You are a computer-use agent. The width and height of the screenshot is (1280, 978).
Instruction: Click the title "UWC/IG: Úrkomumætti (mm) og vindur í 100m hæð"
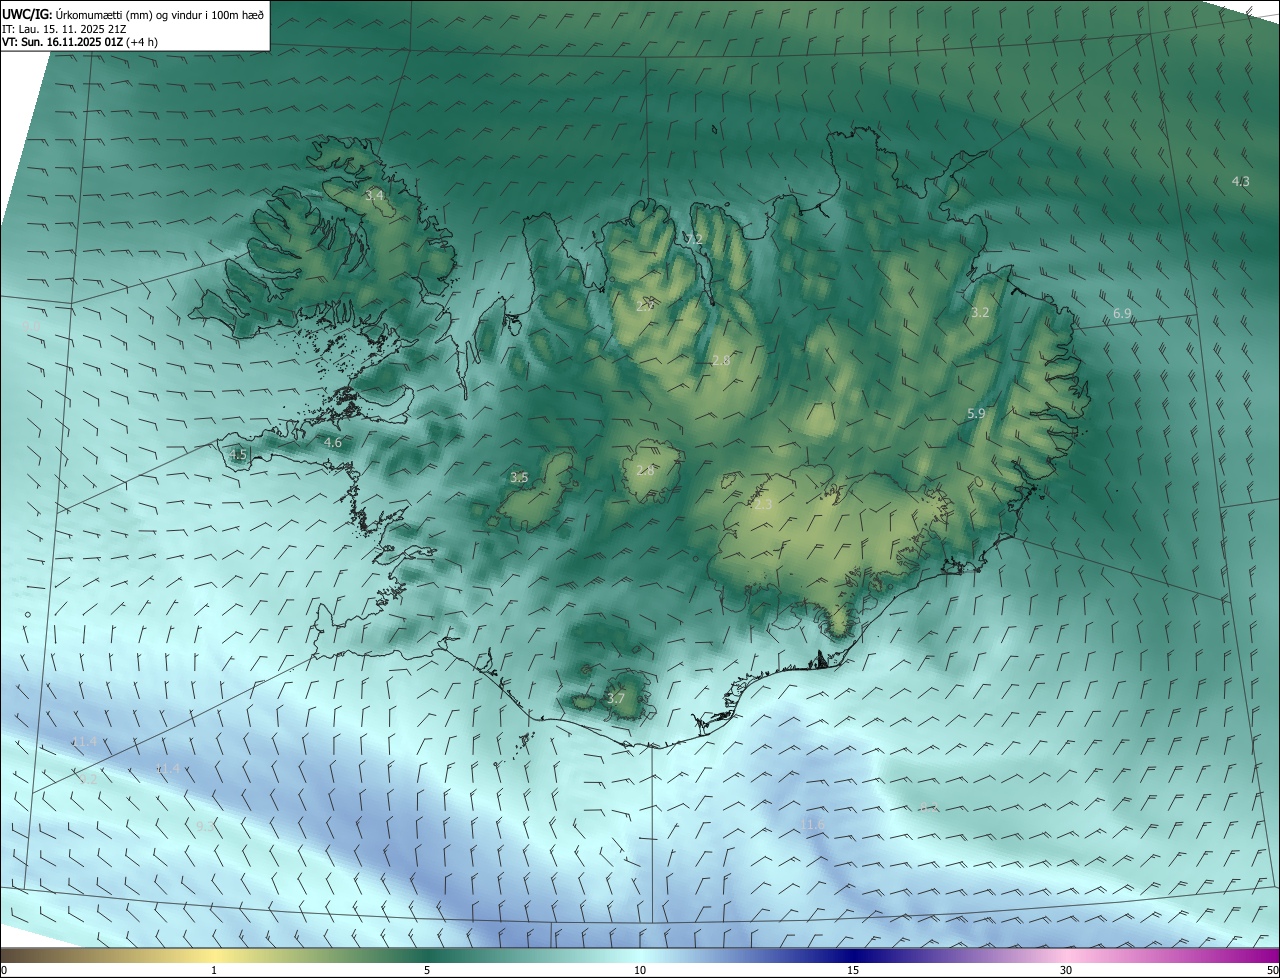pyautogui.click(x=135, y=14)
